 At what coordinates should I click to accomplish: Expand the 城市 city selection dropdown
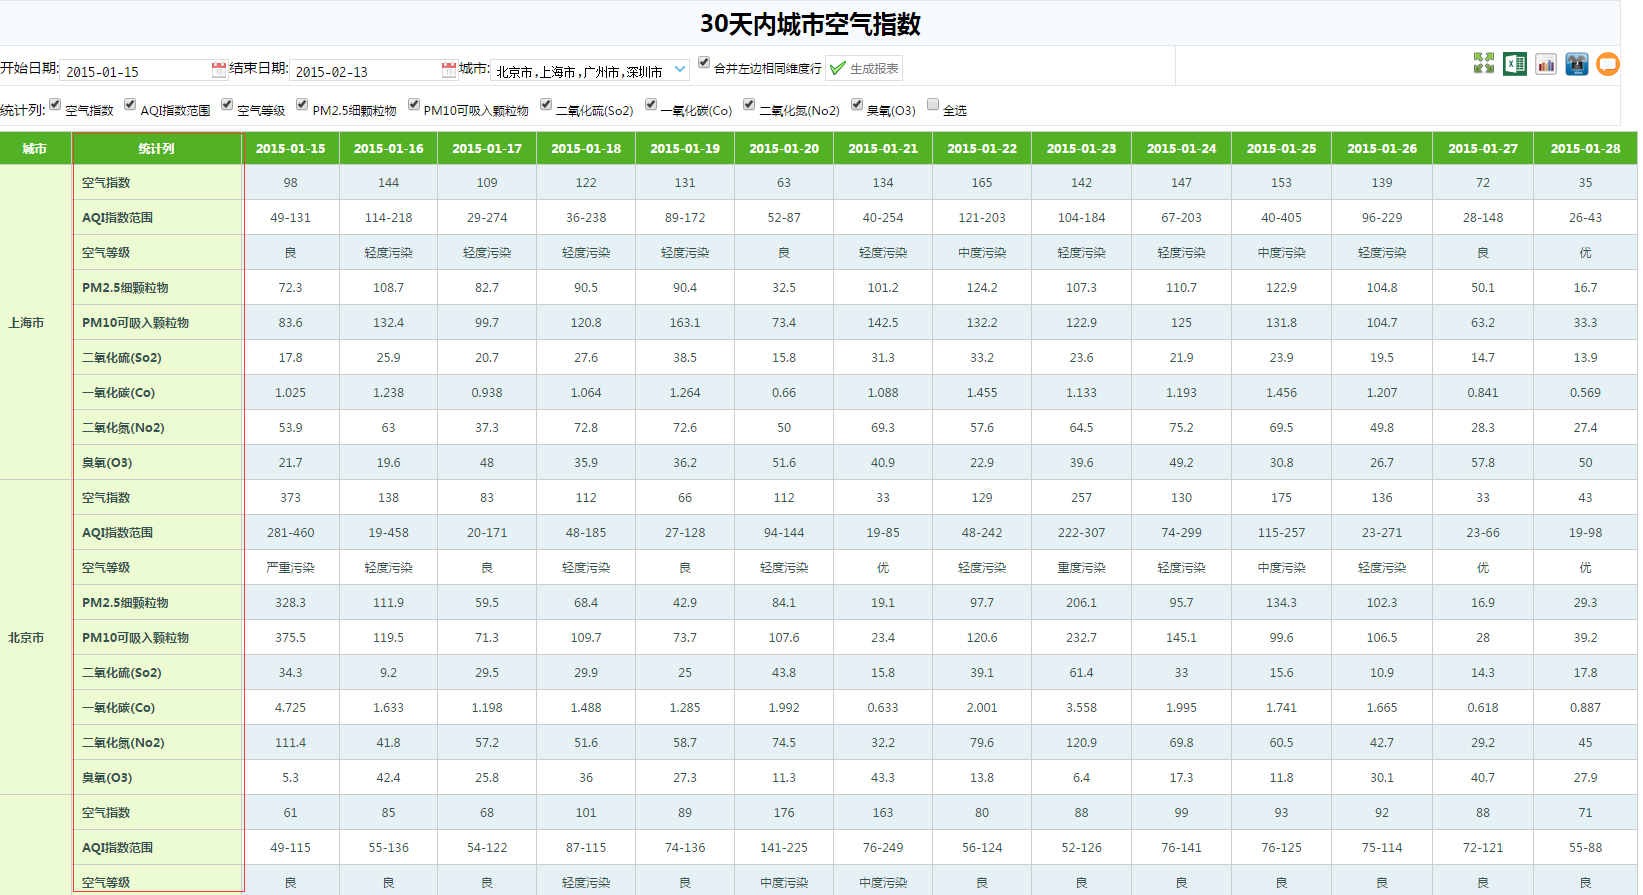680,70
